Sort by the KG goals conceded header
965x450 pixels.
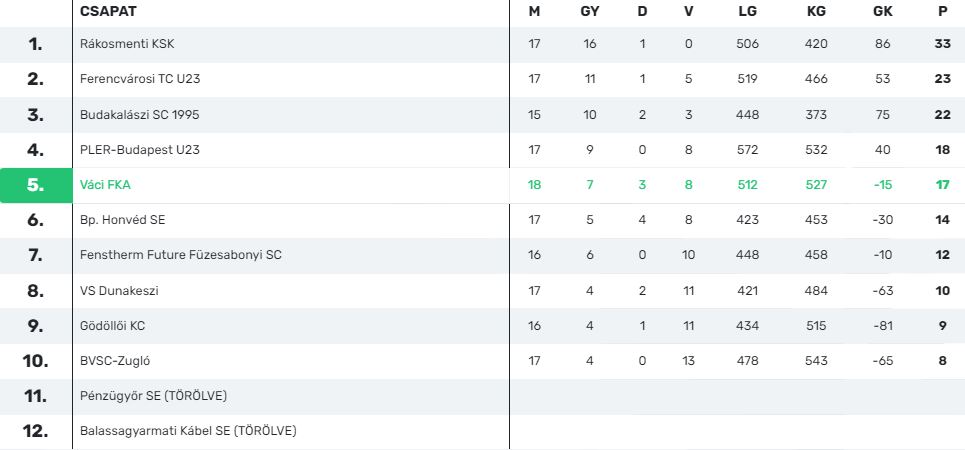pos(816,11)
